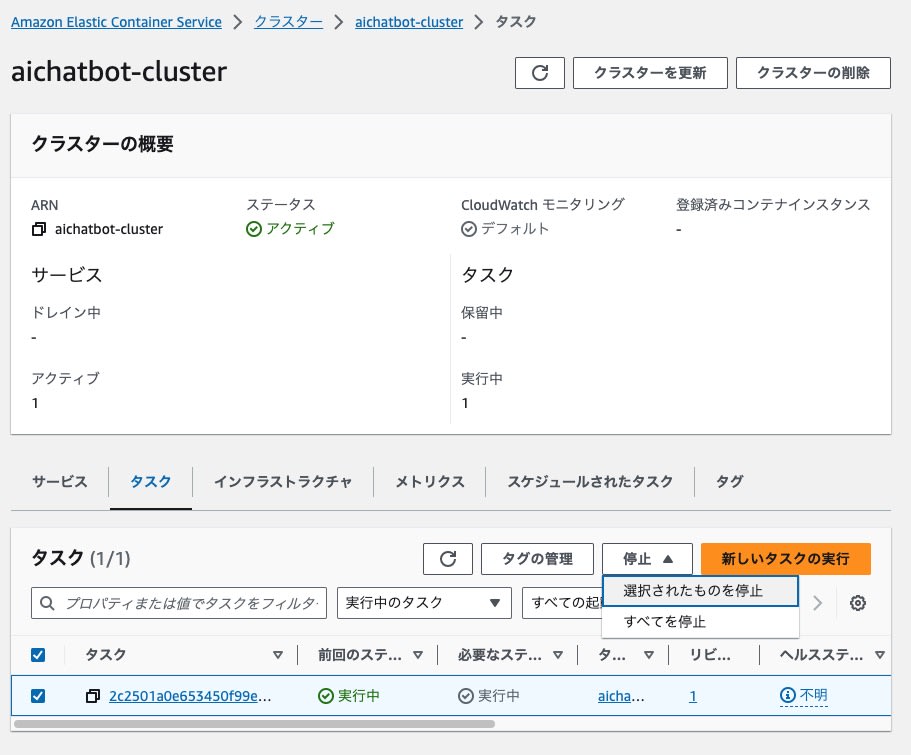Viewport: 911px width, 755px height.
Task: Click the info icon next to 不明
Action: pos(787,695)
